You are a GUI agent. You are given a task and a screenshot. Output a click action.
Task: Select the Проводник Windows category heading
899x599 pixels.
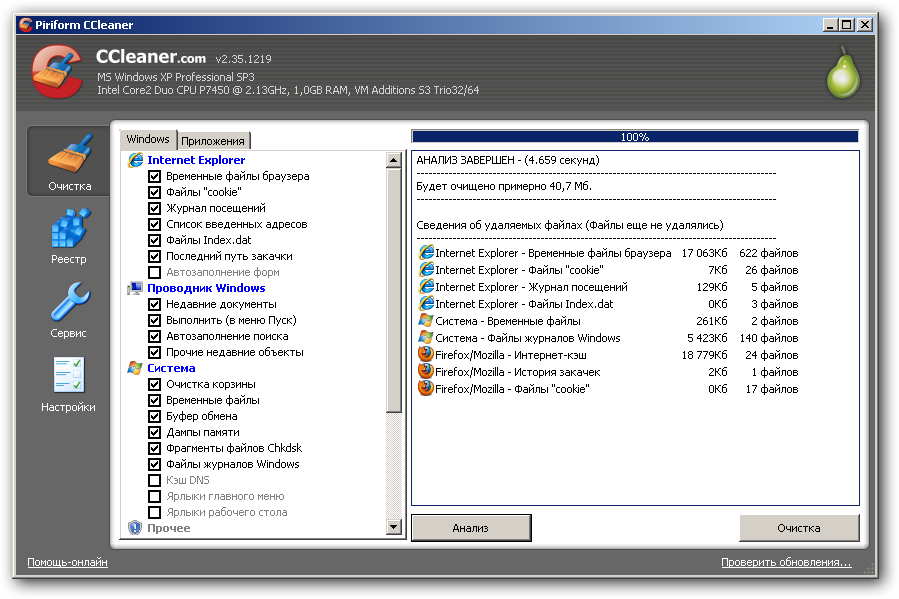click(x=206, y=288)
